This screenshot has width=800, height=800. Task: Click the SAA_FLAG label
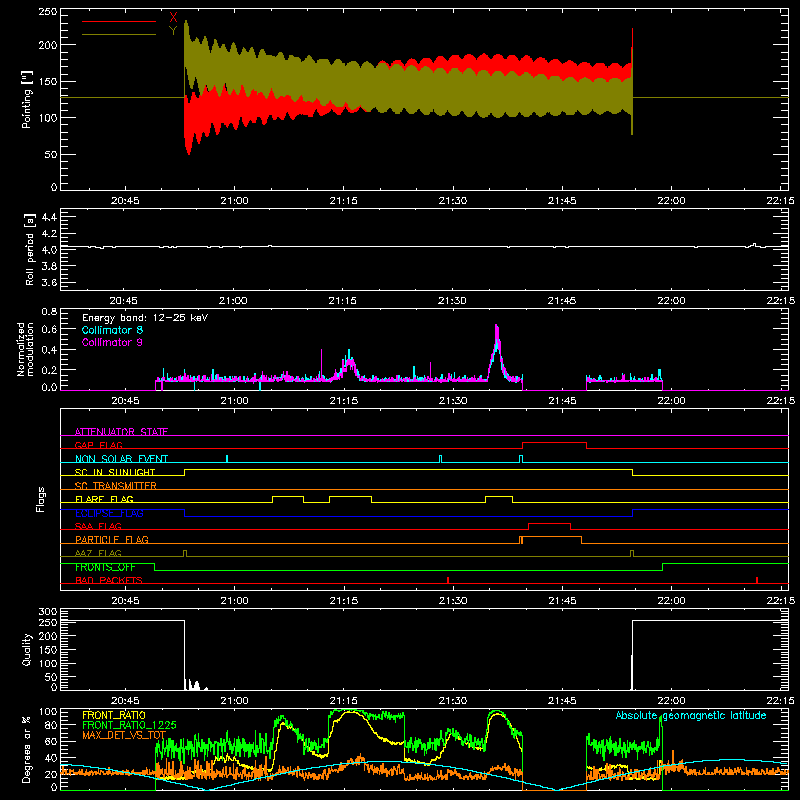(98, 527)
